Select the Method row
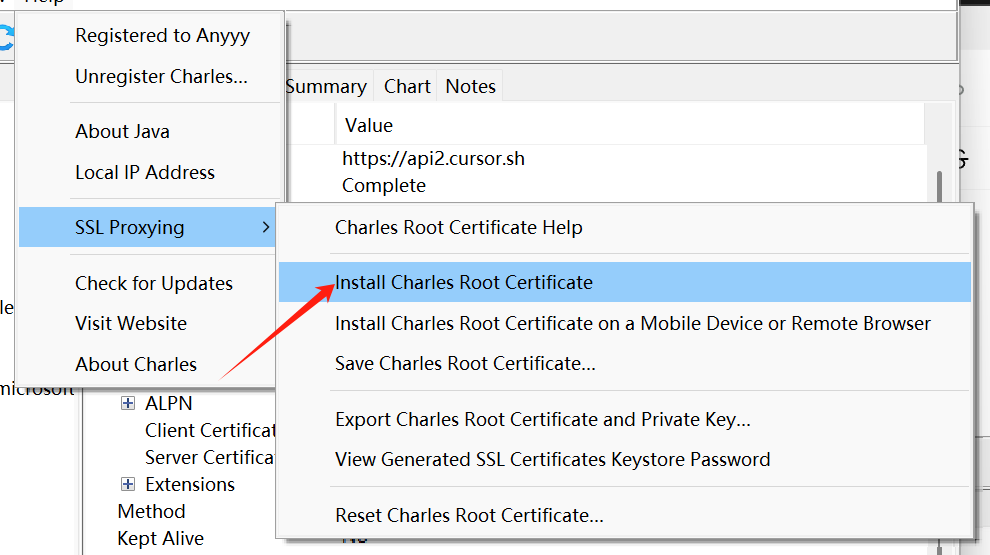The height and width of the screenshot is (555, 990). coord(152,511)
